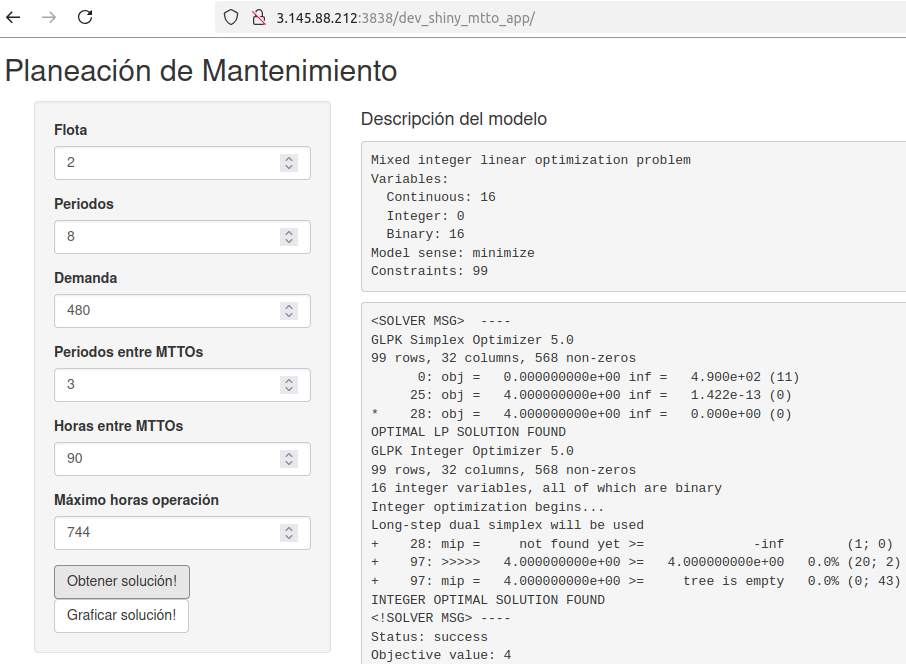Open the shield tracking protection icon
The image size is (906, 664).
tap(231, 18)
